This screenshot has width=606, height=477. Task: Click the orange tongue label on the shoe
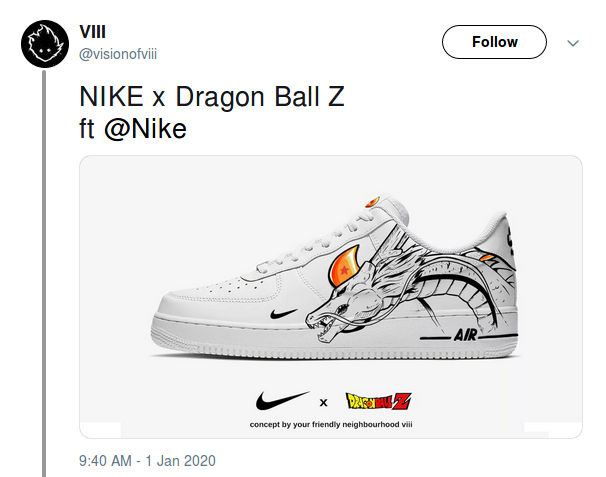372,200
